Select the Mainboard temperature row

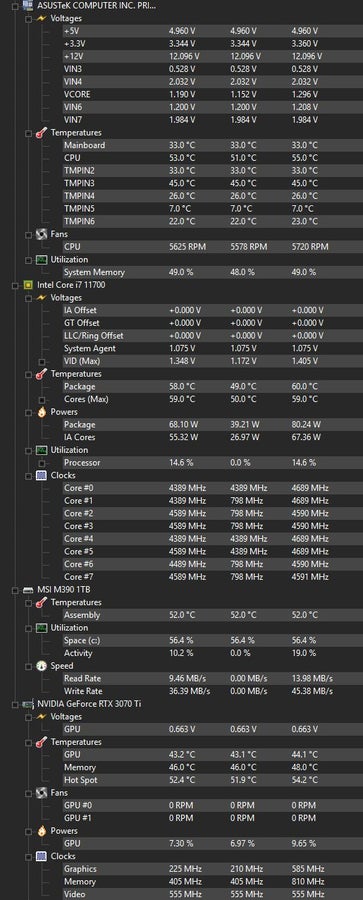[x=213, y=145]
